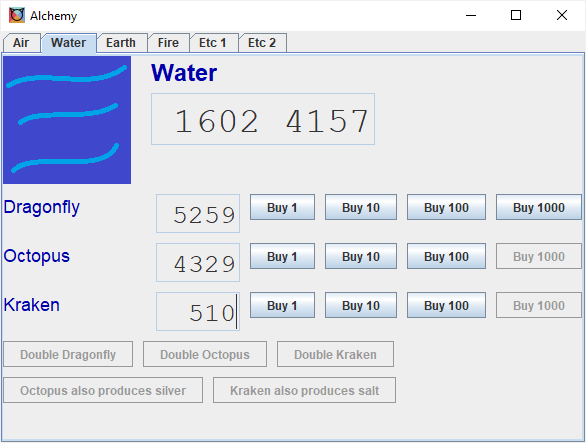Buy 10 Dragonfly
Screen dimensions: 586x443
click(x=361, y=207)
